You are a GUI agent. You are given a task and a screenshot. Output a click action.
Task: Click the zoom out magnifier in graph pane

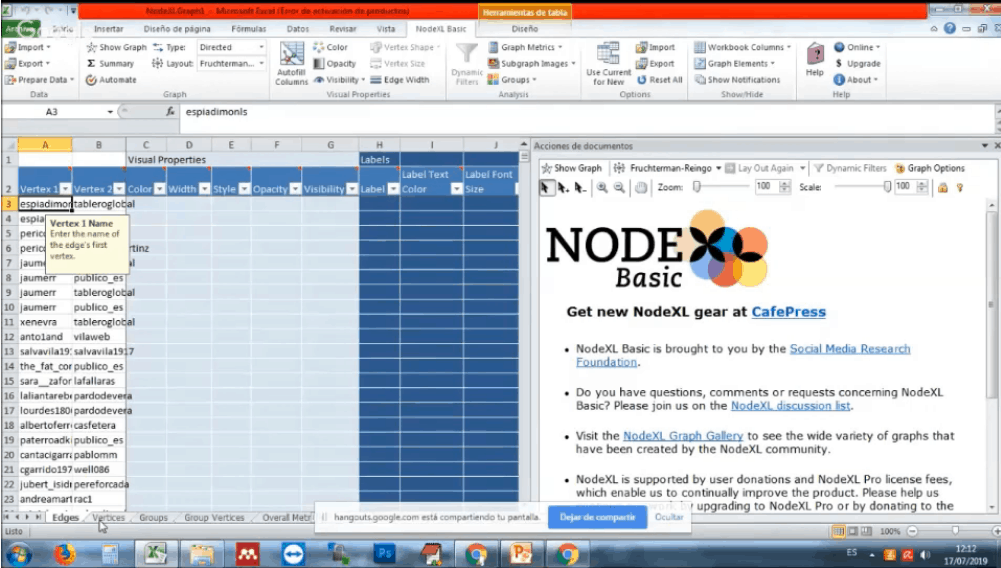tap(619, 187)
